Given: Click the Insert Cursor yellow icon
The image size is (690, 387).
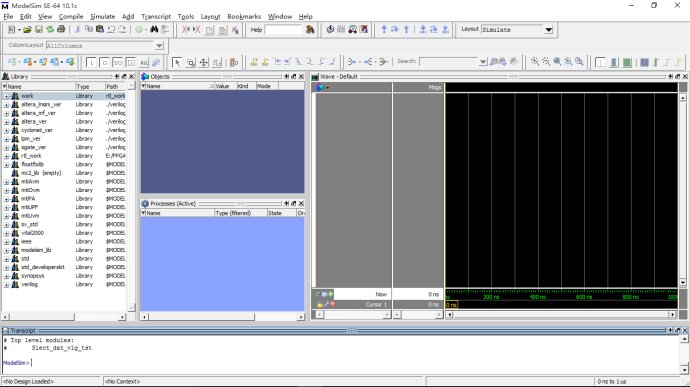Looking at the screenshot, I should tap(254, 62).
